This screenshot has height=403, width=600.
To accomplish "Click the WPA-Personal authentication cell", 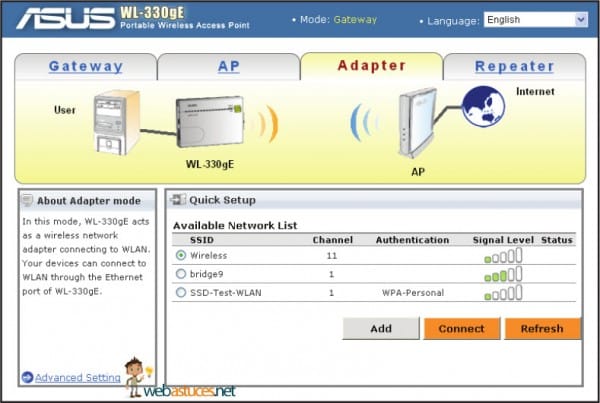I will pyautogui.click(x=413, y=293).
